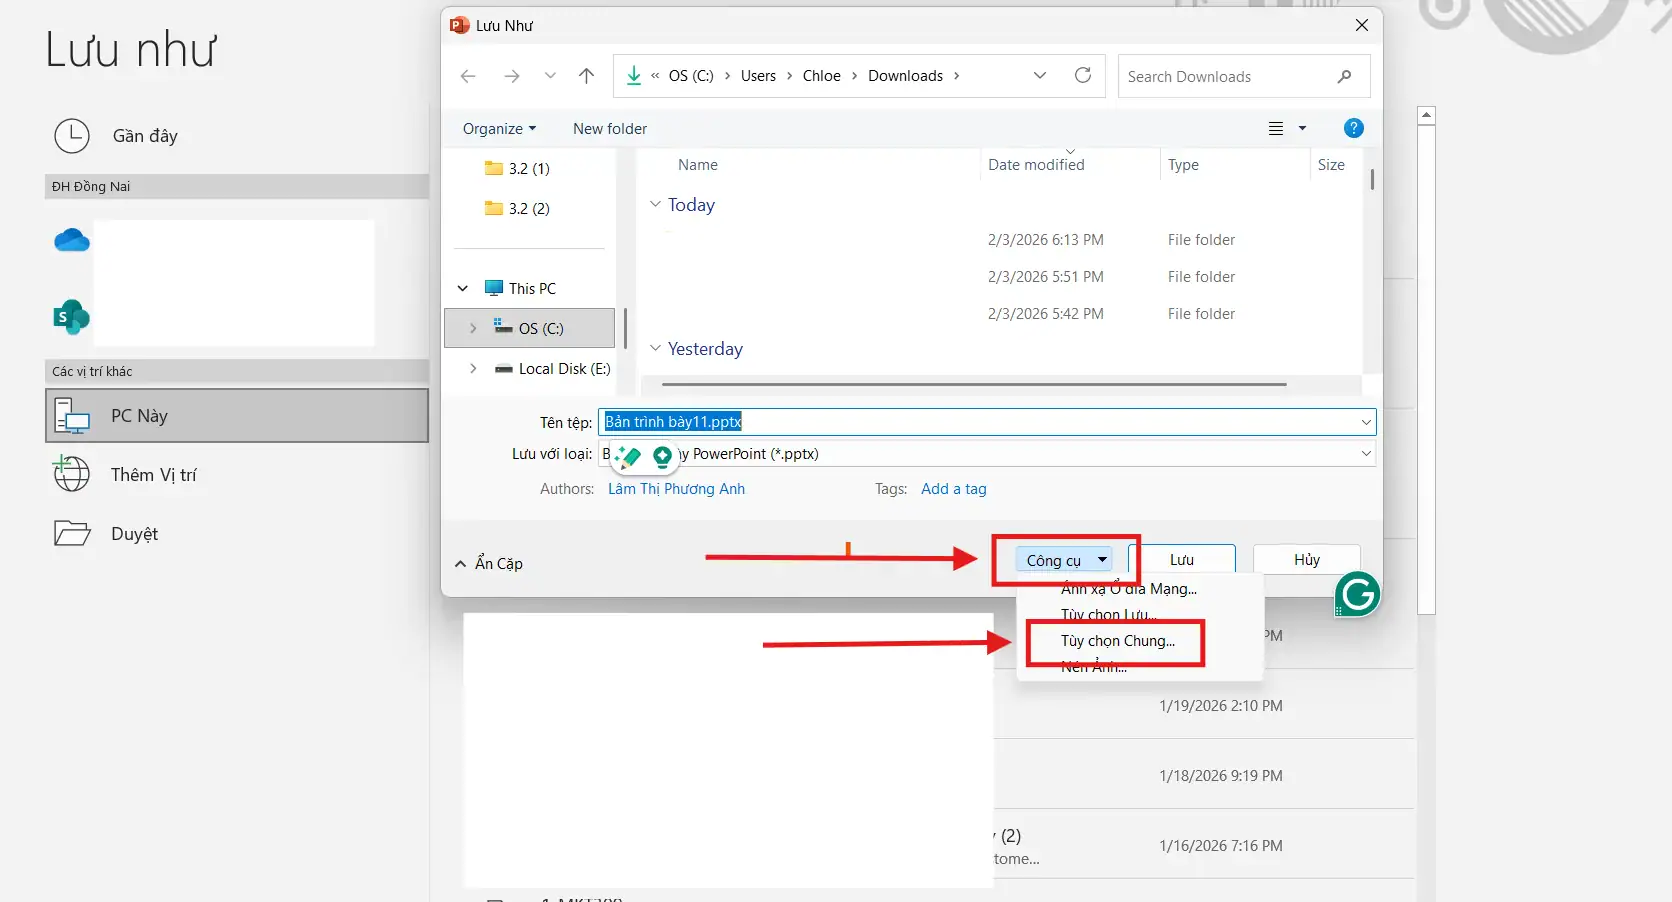The image size is (1672, 902).
Task: Click the Grammarly floating icon
Action: [x=1357, y=595]
